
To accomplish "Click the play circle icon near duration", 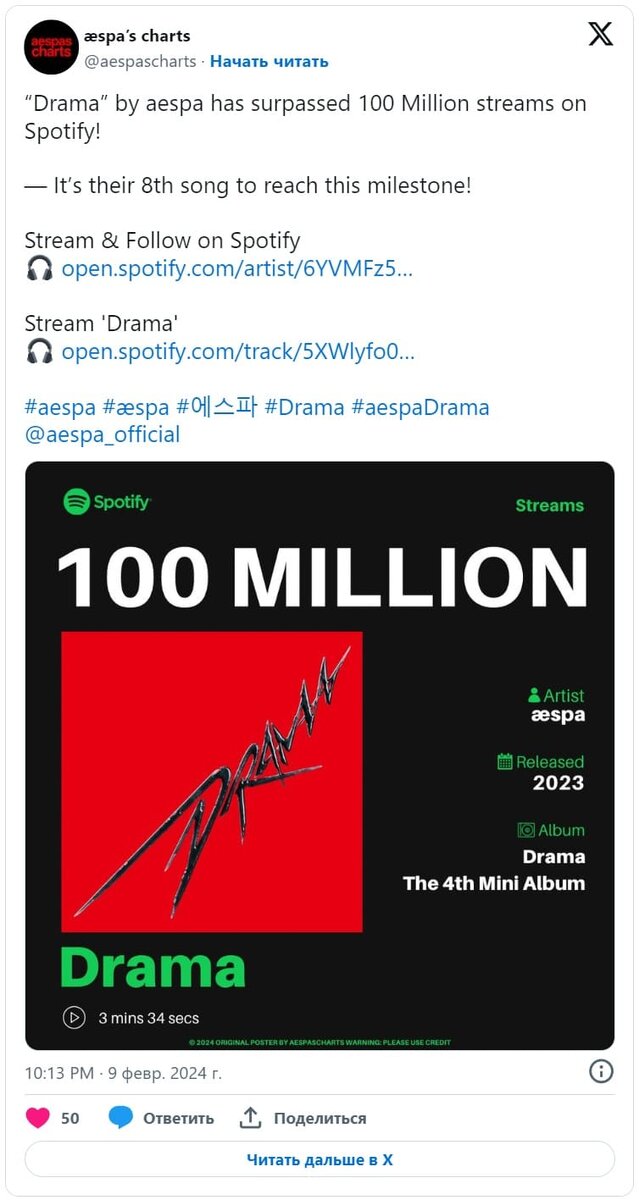I will (x=74, y=1018).
